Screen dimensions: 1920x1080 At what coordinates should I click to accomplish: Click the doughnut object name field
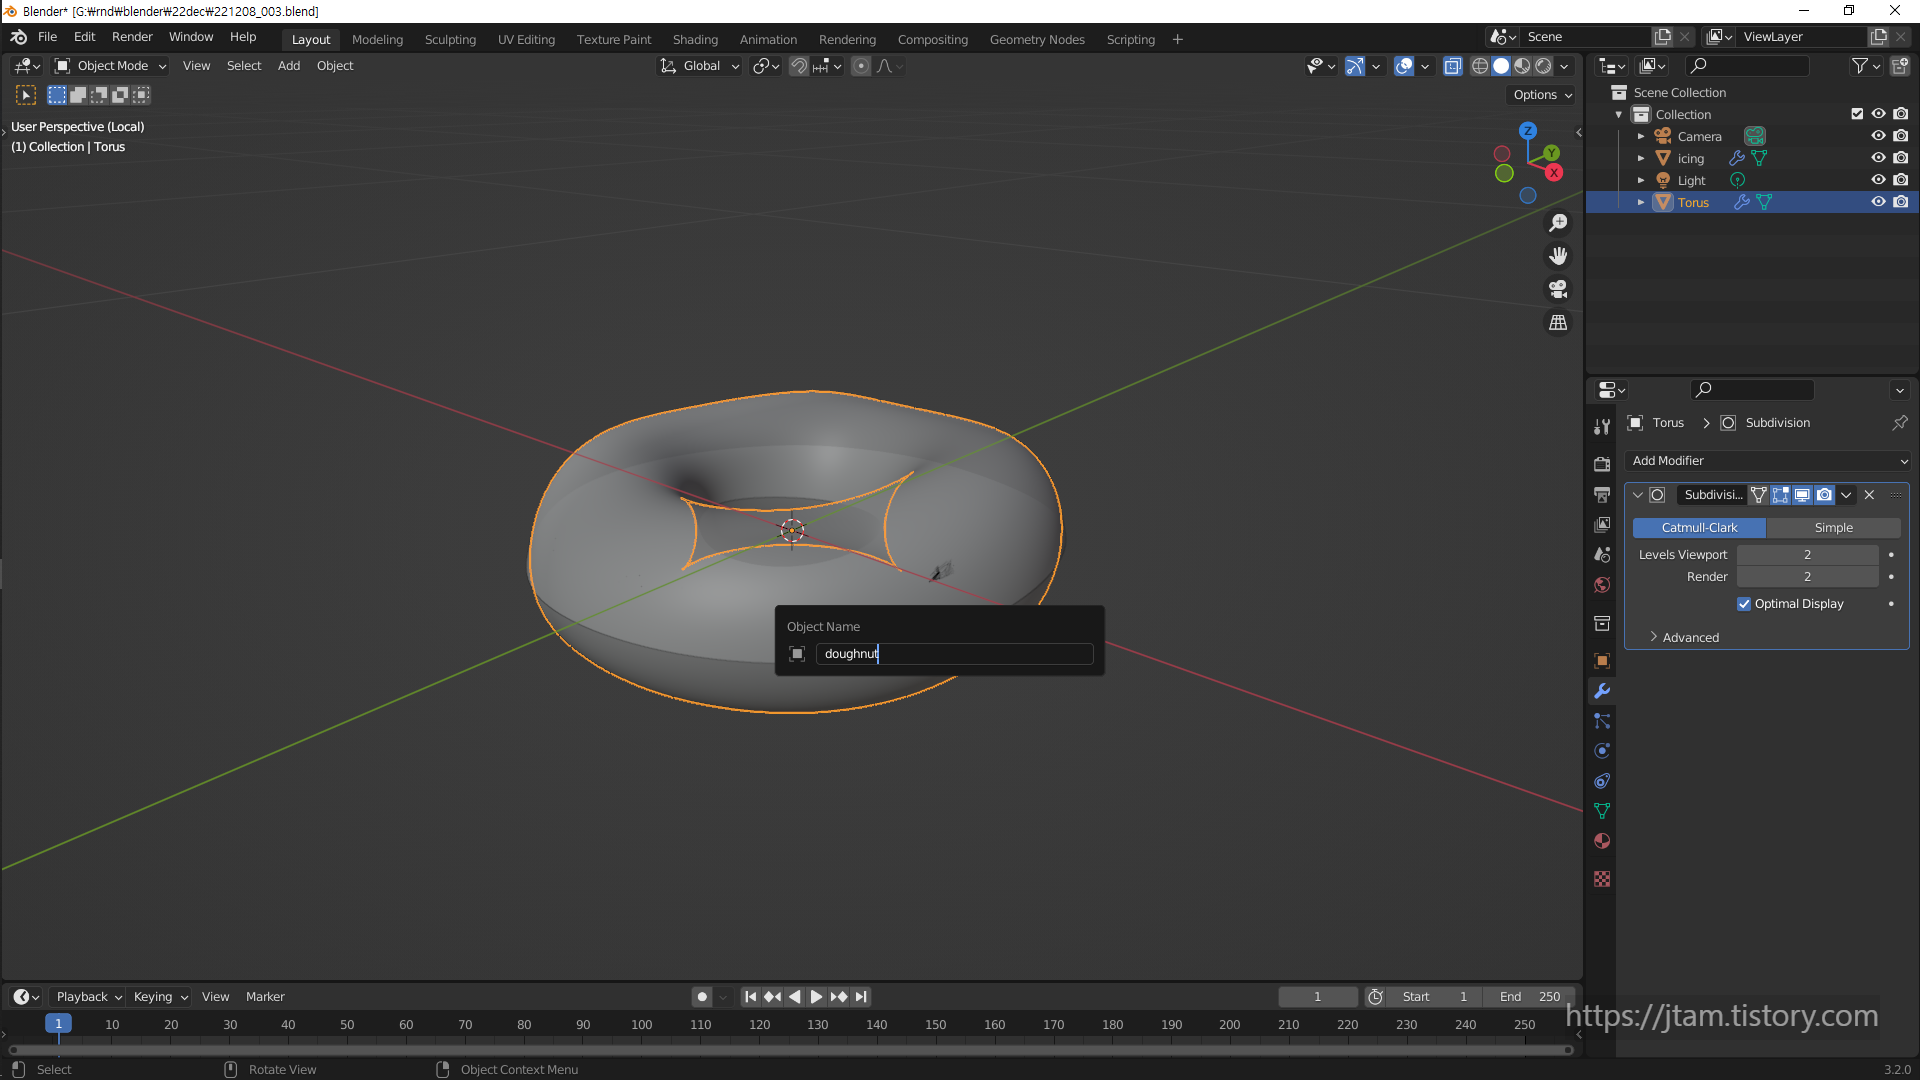point(953,654)
